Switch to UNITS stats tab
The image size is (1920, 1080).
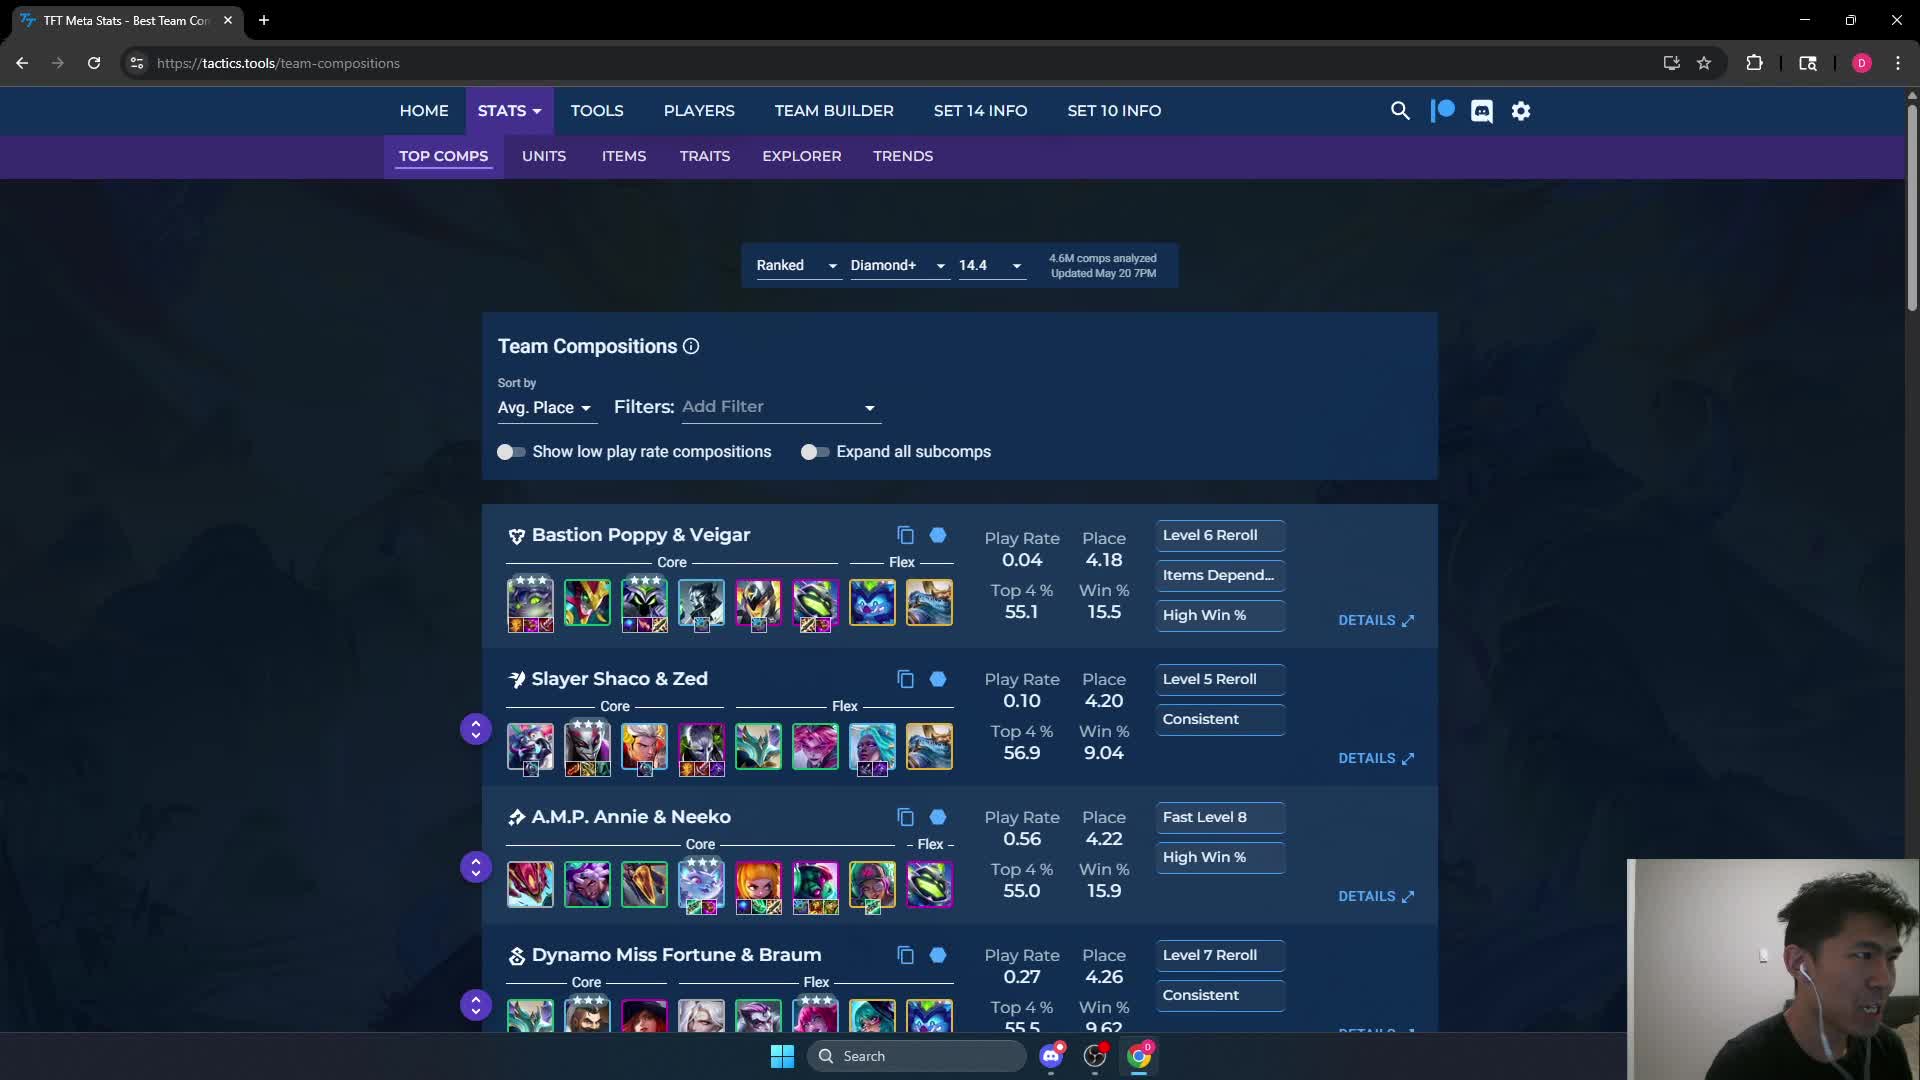[x=544, y=156]
